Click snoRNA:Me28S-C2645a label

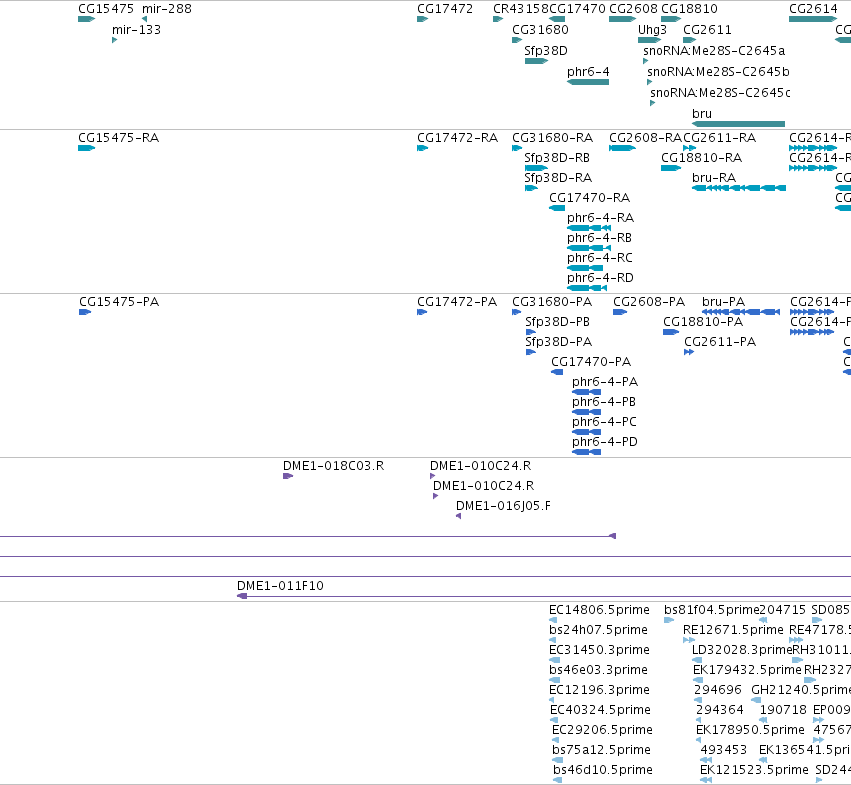[714, 51]
